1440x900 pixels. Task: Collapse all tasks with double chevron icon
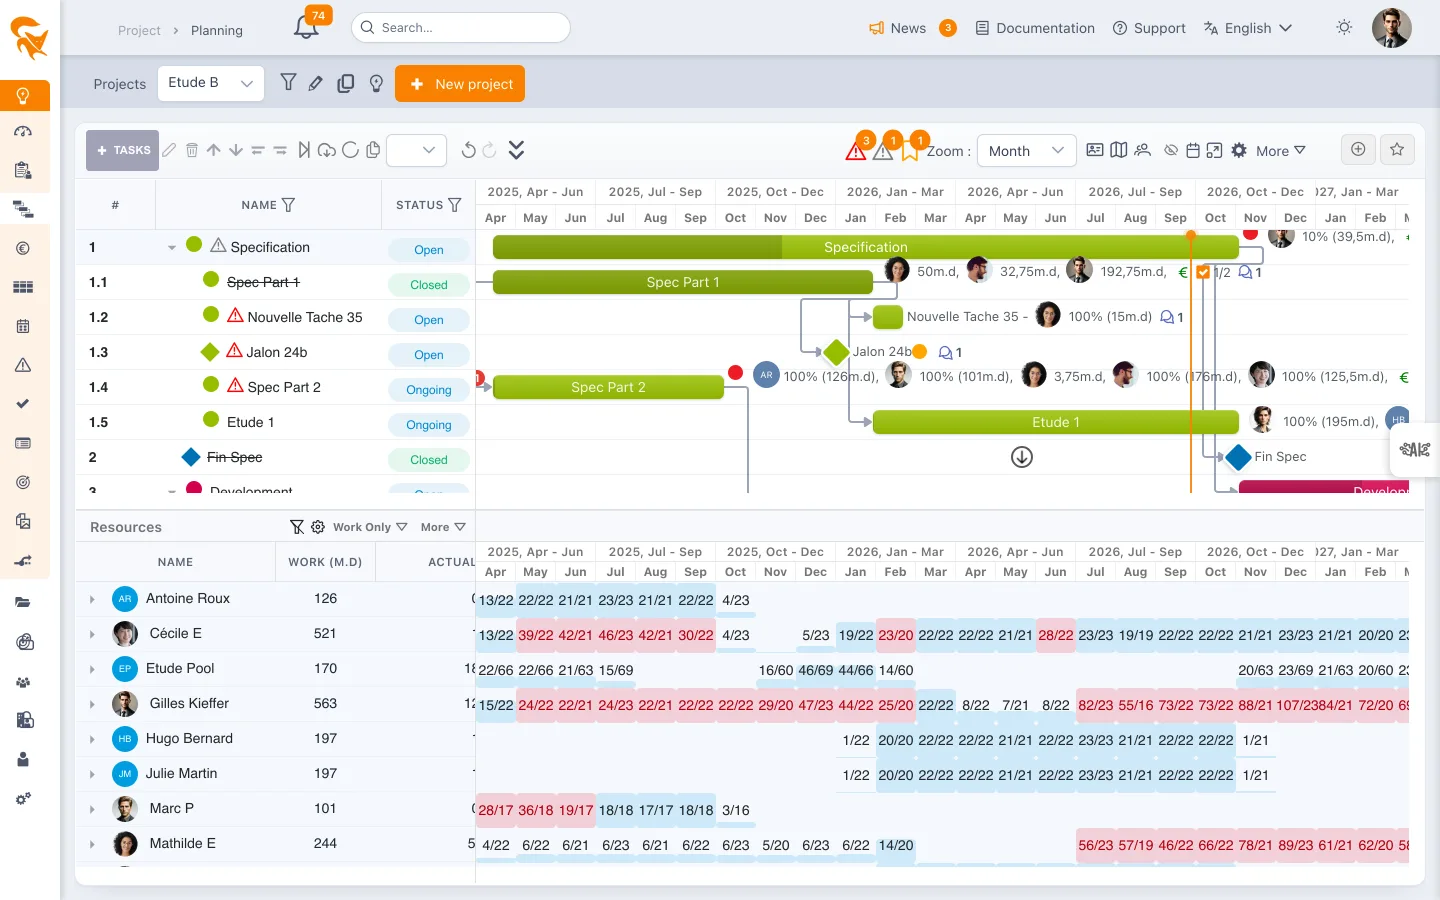point(516,150)
